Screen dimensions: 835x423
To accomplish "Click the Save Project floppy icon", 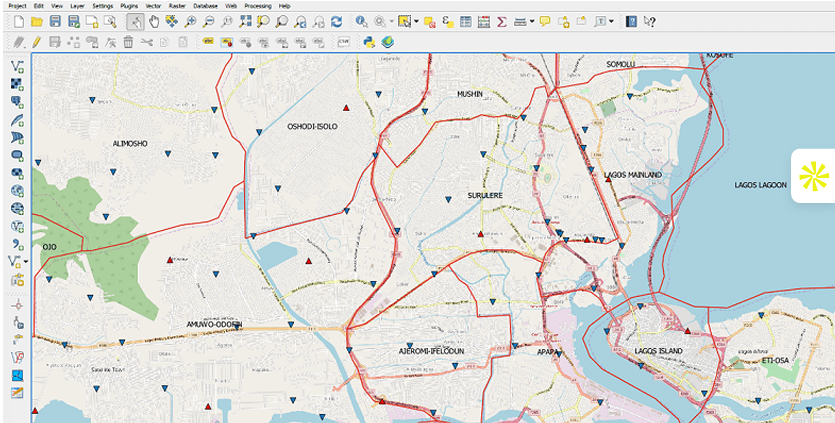I will pyautogui.click(x=55, y=21).
